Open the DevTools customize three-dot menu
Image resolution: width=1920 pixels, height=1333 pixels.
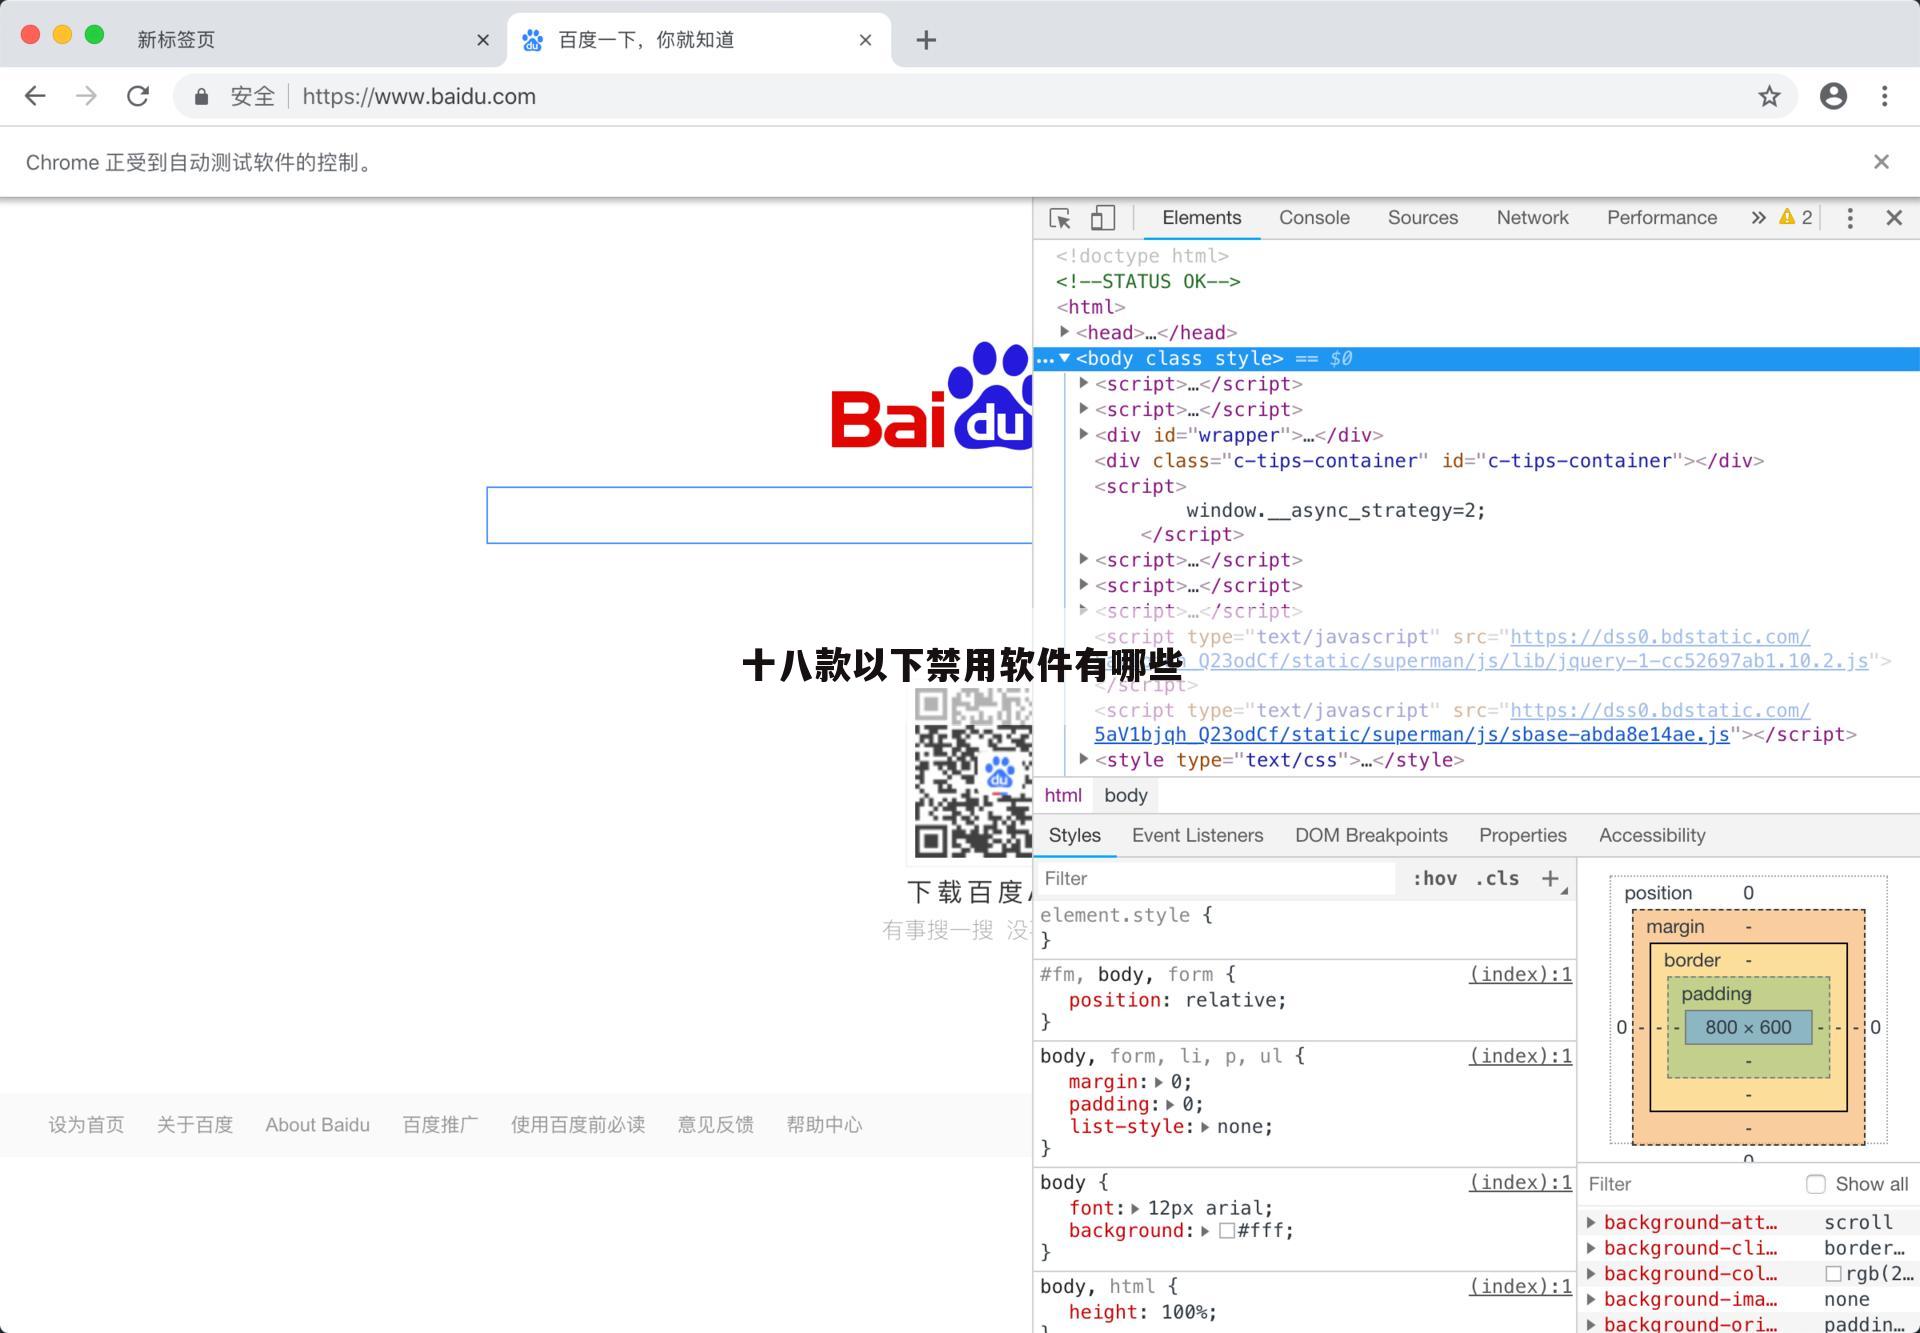pos(1849,218)
